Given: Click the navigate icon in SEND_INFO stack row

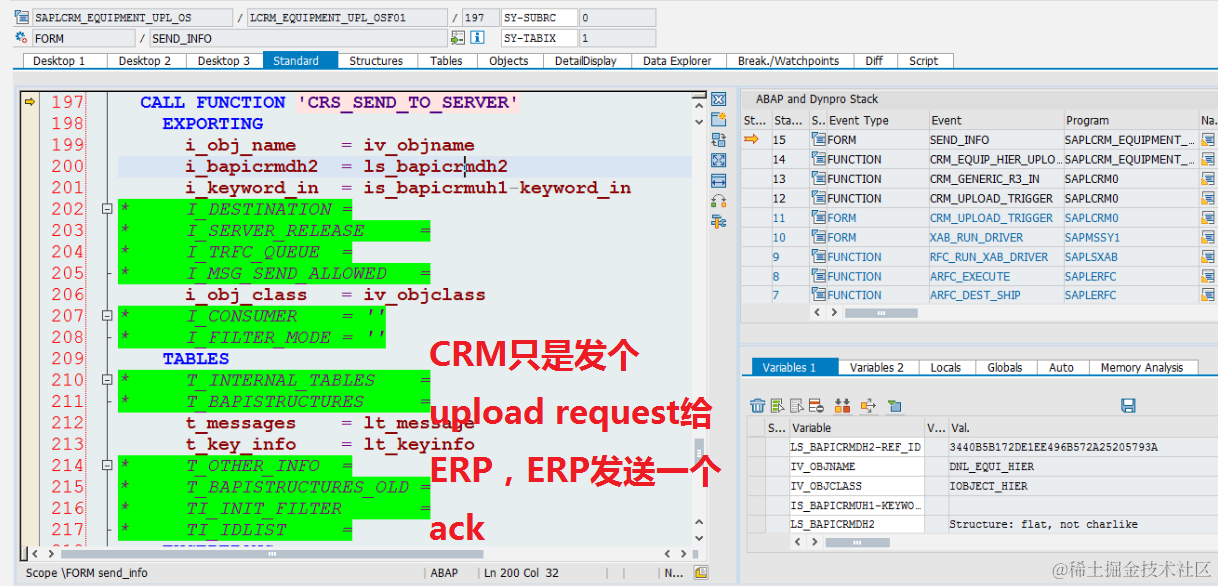Looking at the screenshot, I should pyautogui.click(x=1208, y=140).
